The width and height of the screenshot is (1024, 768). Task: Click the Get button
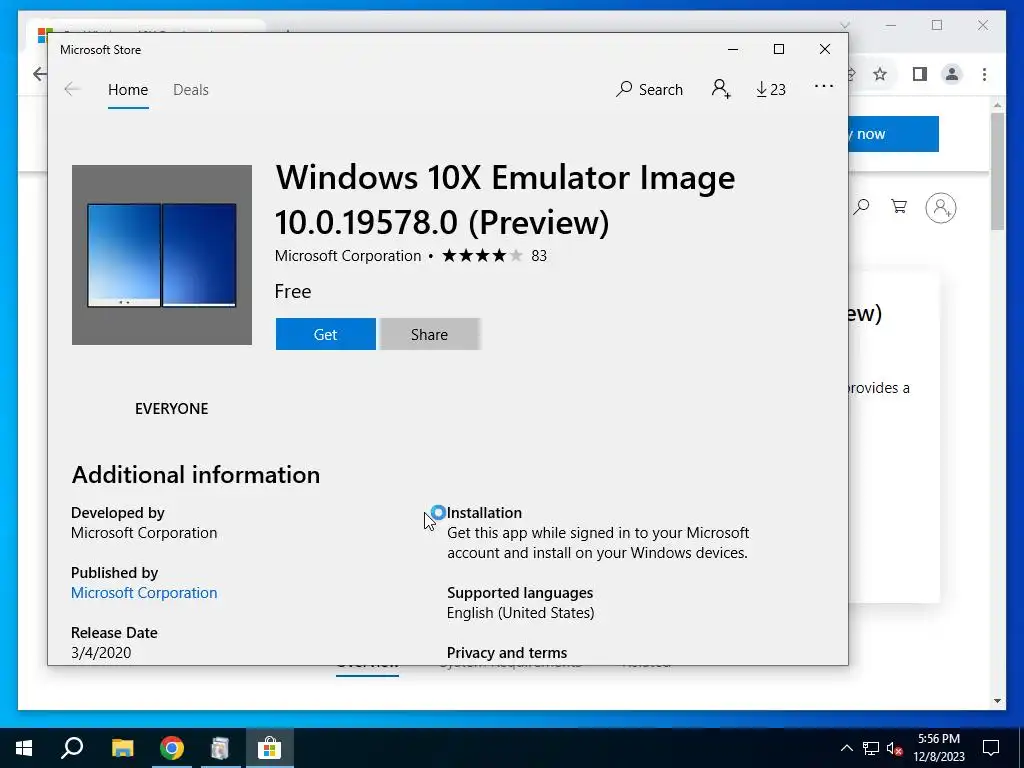click(325, 334)
